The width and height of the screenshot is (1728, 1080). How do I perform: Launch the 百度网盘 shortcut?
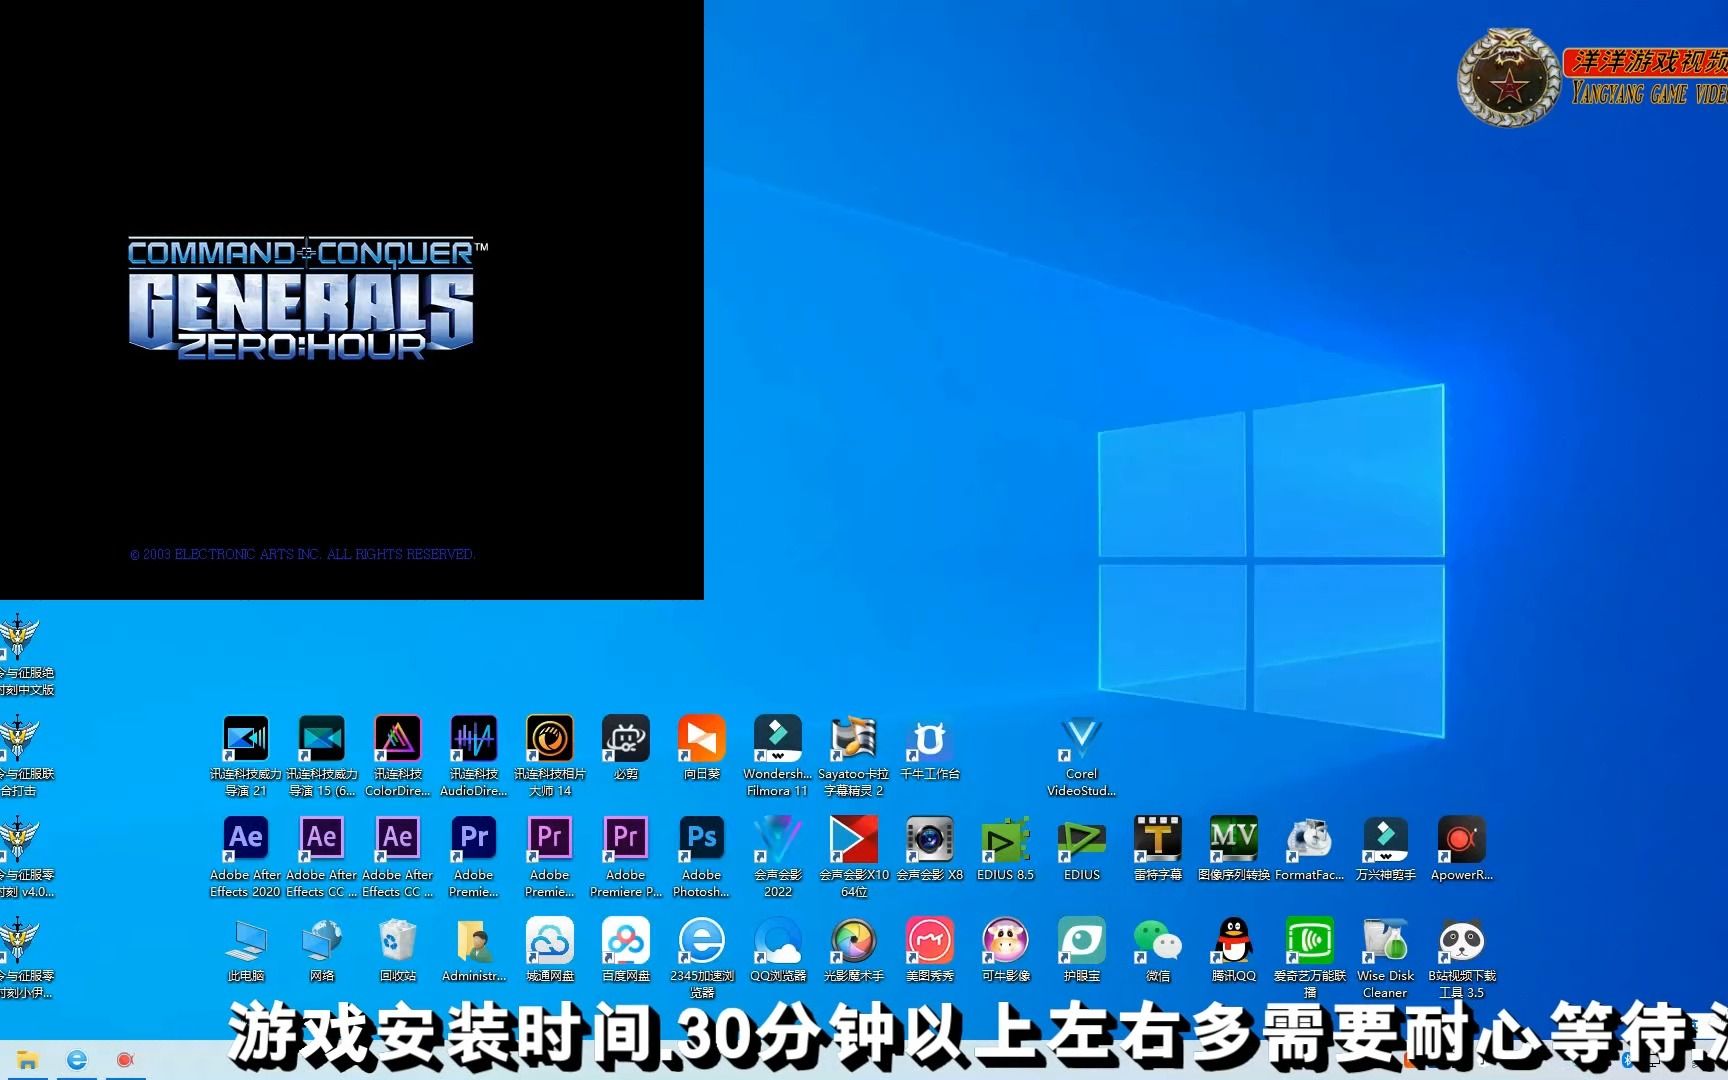point(626,950)
